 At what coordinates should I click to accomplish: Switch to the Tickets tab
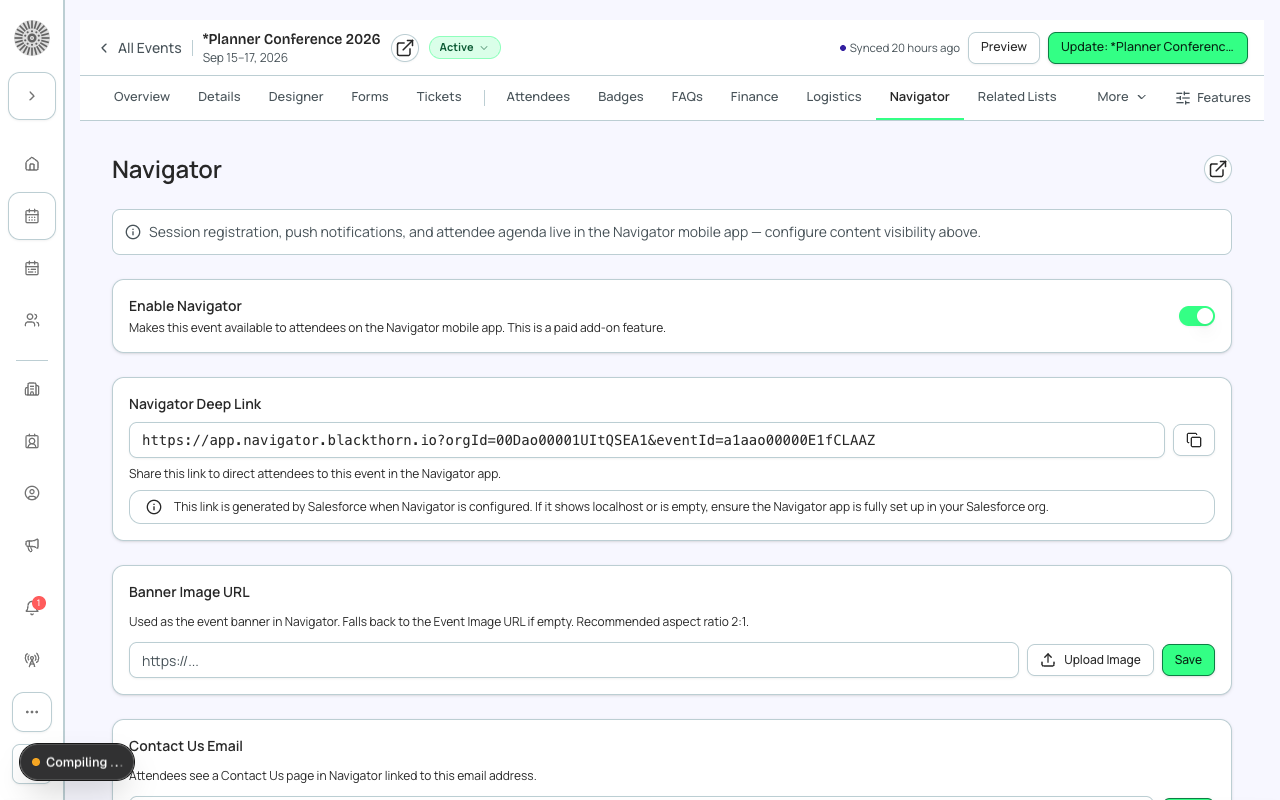pos(439,97)
